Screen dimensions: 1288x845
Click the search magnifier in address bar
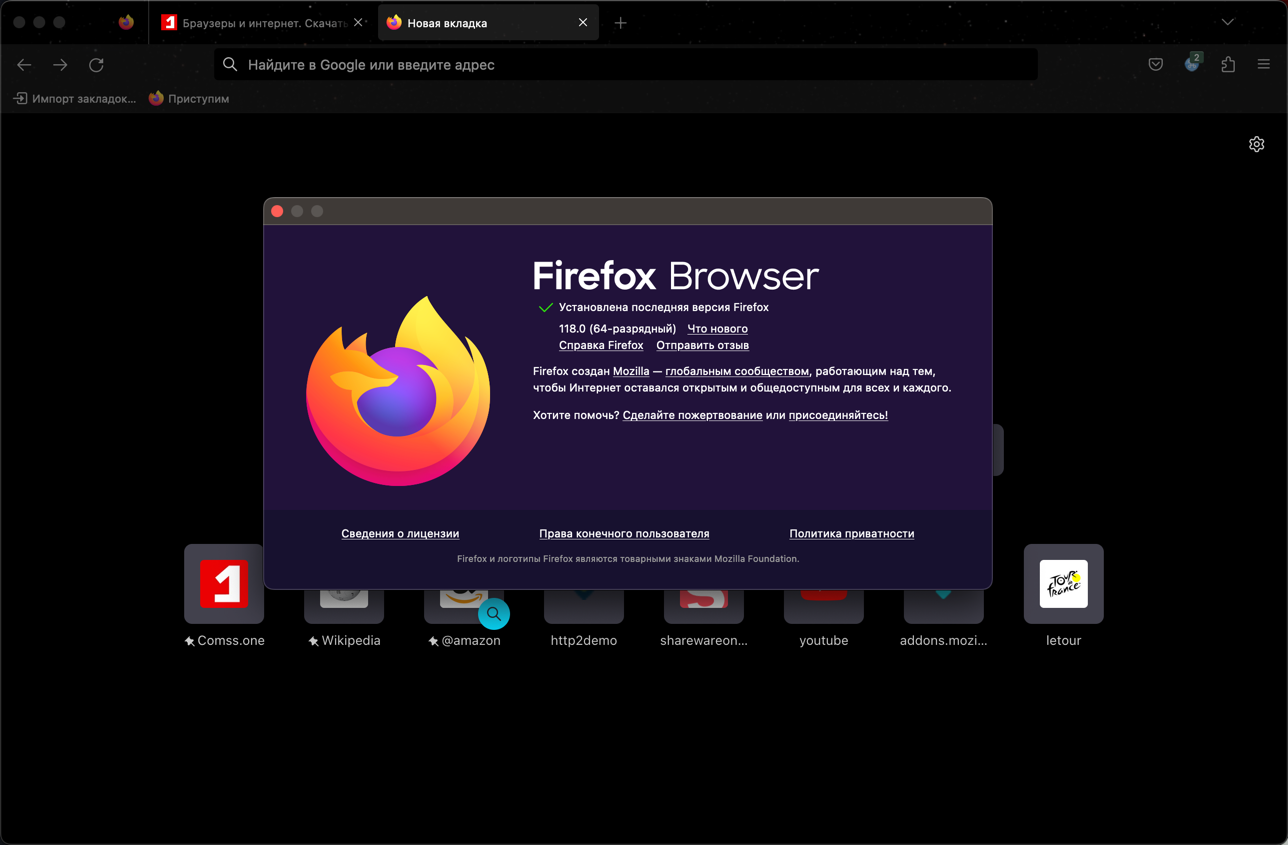(x=230, y=65)
